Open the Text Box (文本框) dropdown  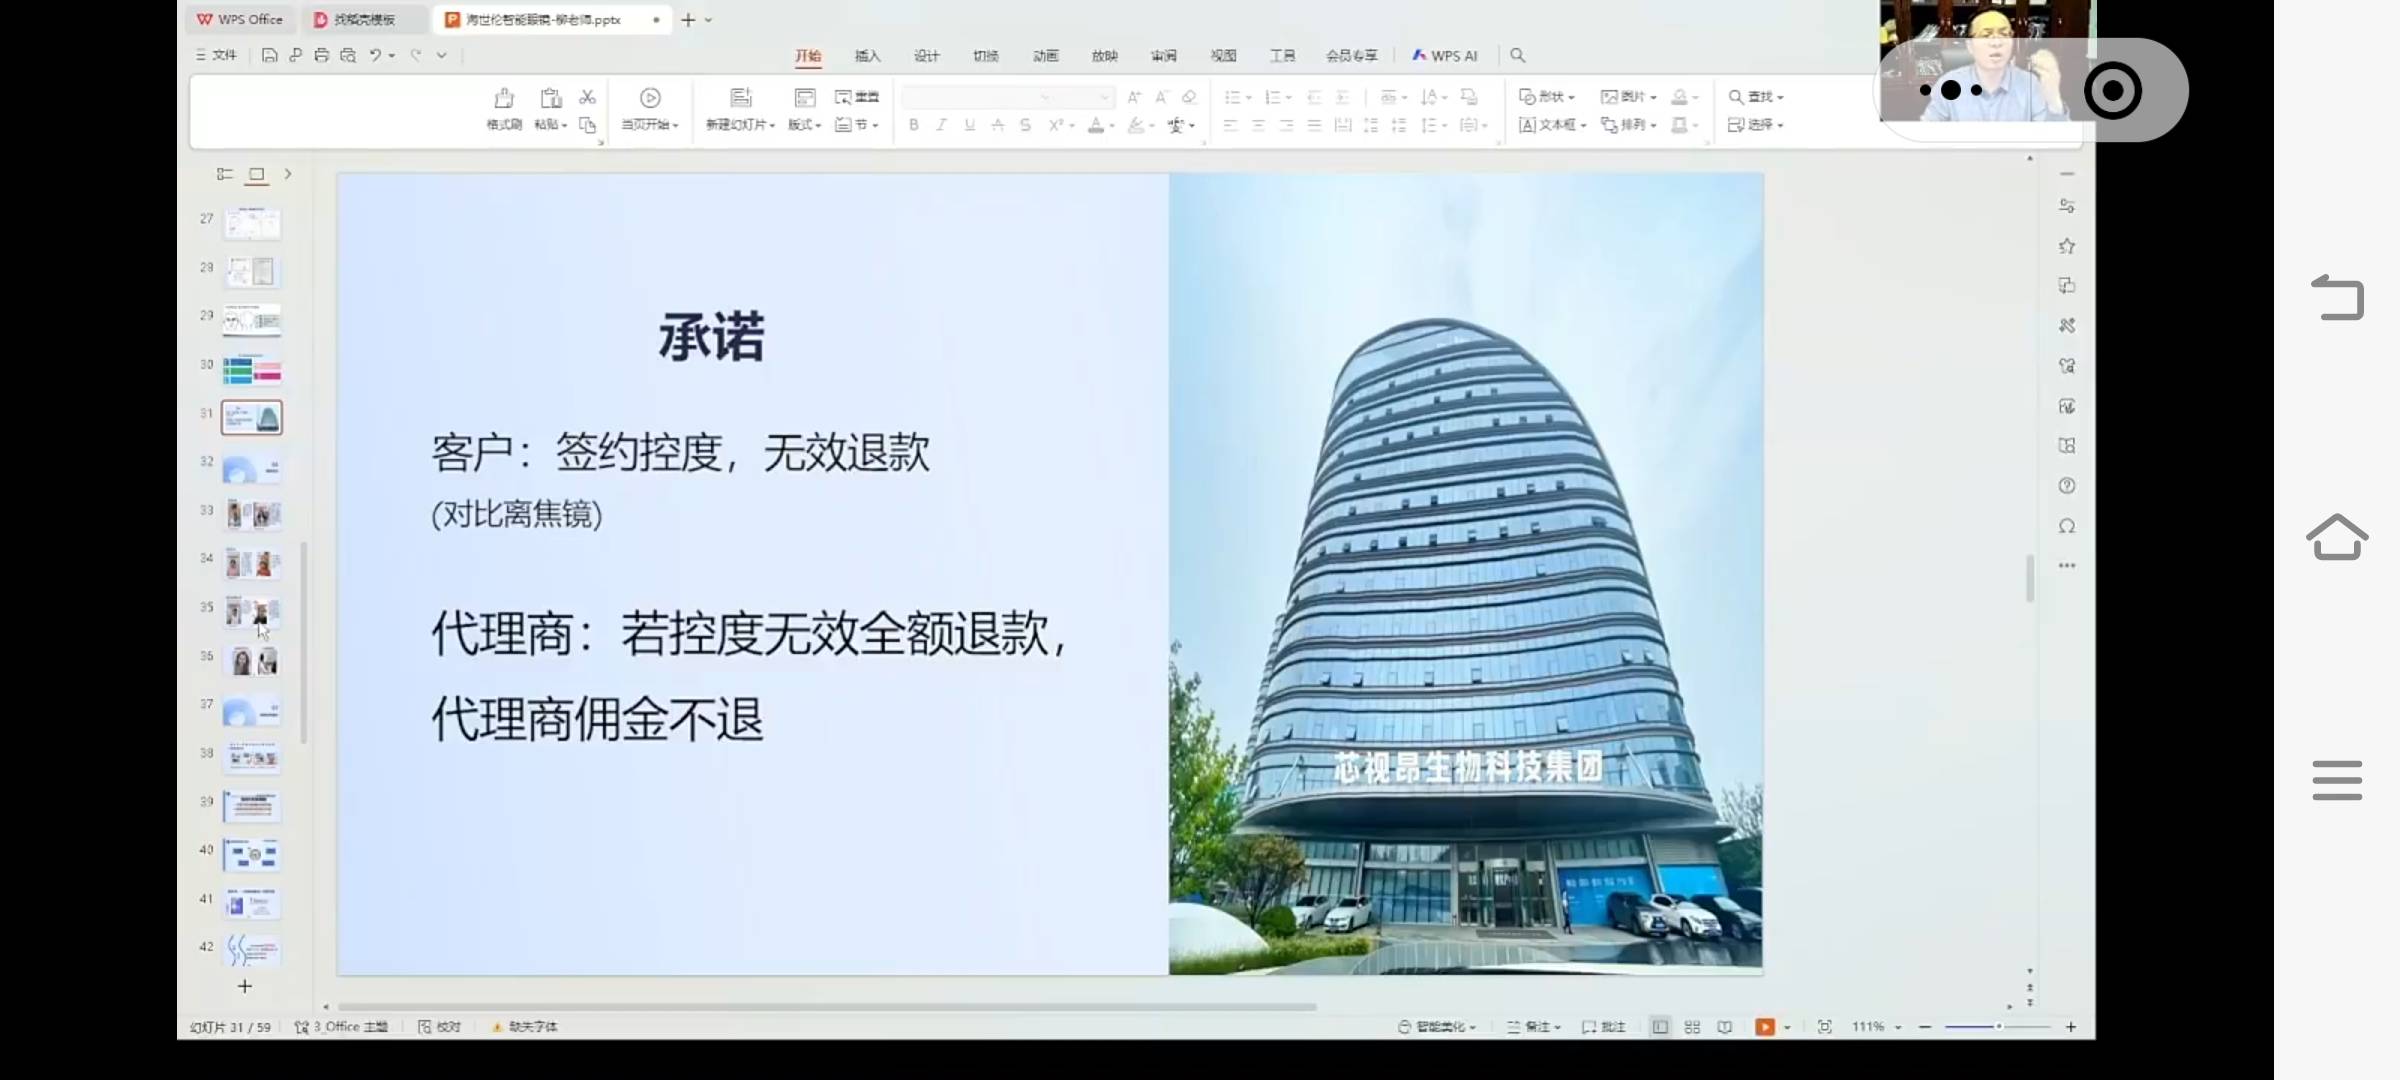(1552, 125)
